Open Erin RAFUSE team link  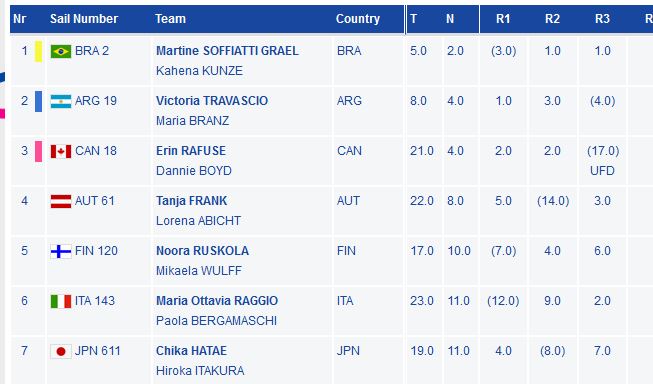[191, 151]
